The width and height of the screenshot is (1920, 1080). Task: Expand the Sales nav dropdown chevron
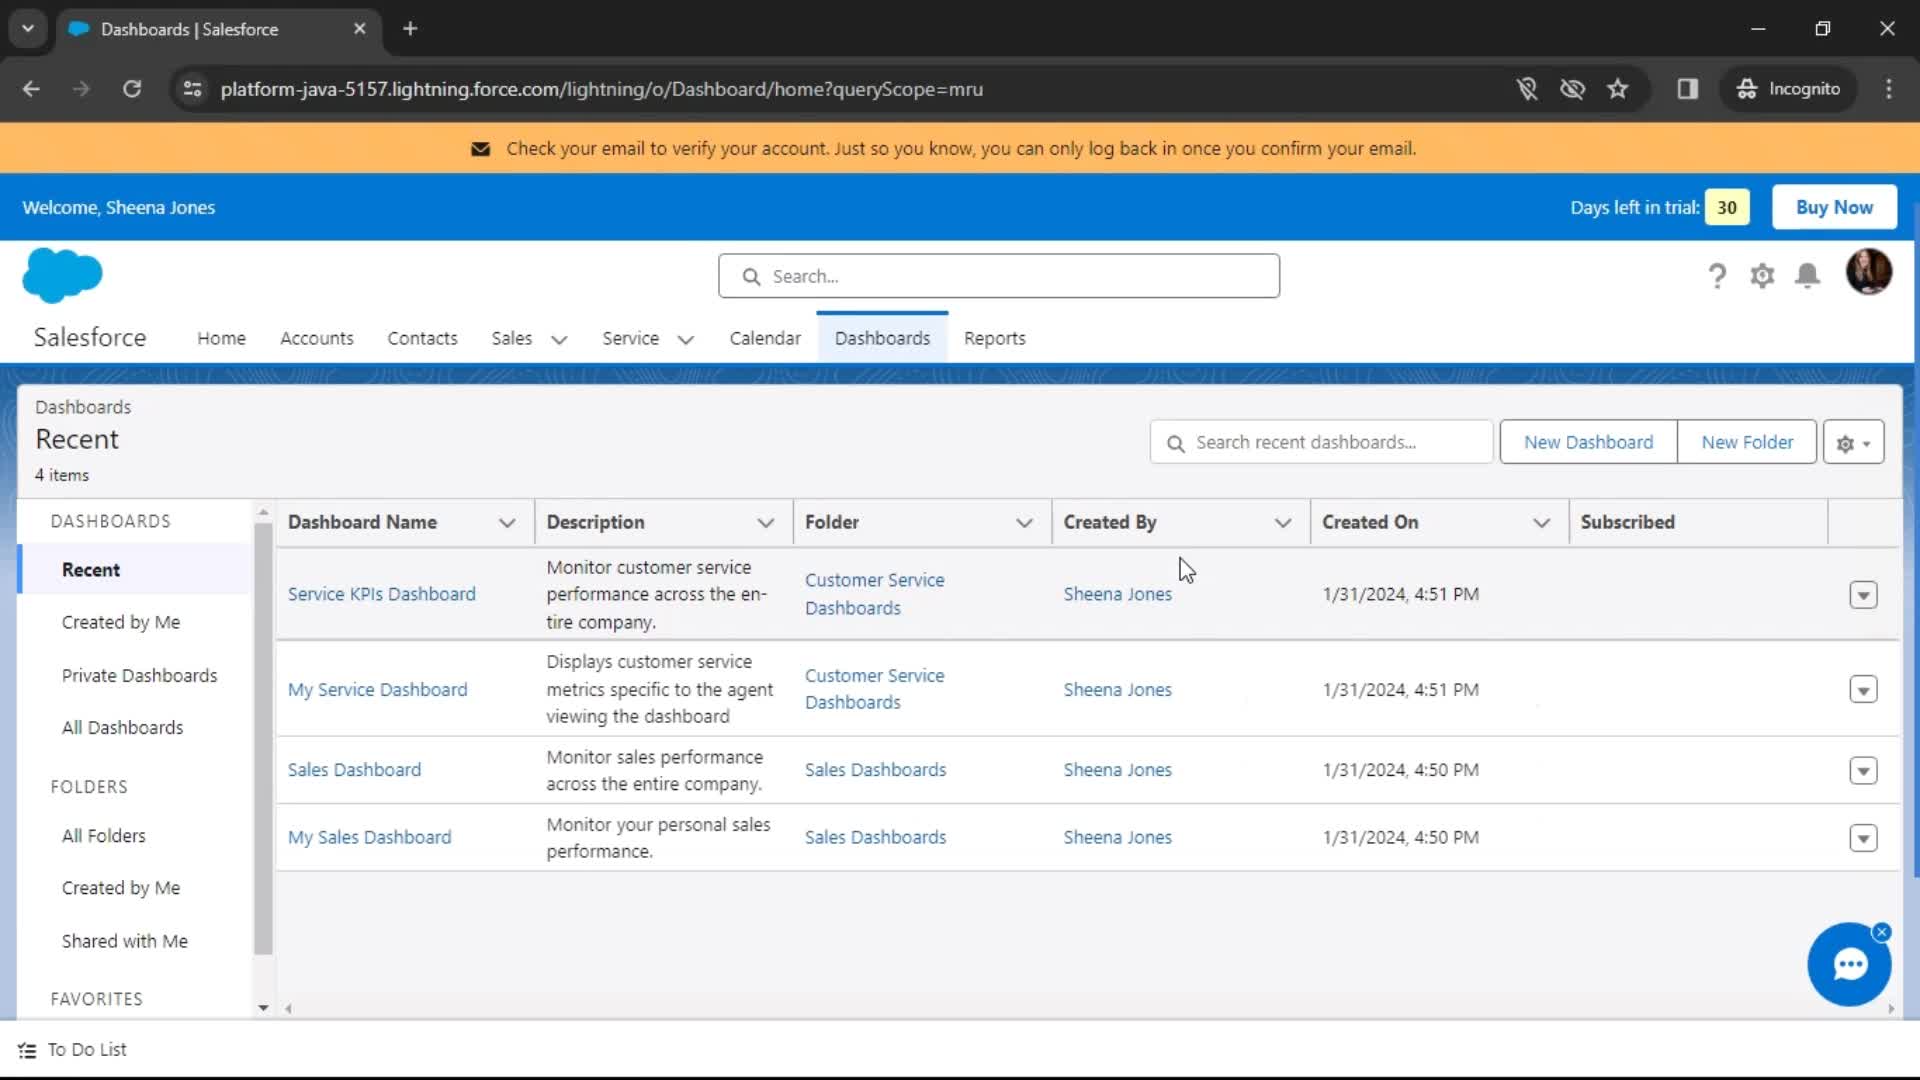[559, 340]
